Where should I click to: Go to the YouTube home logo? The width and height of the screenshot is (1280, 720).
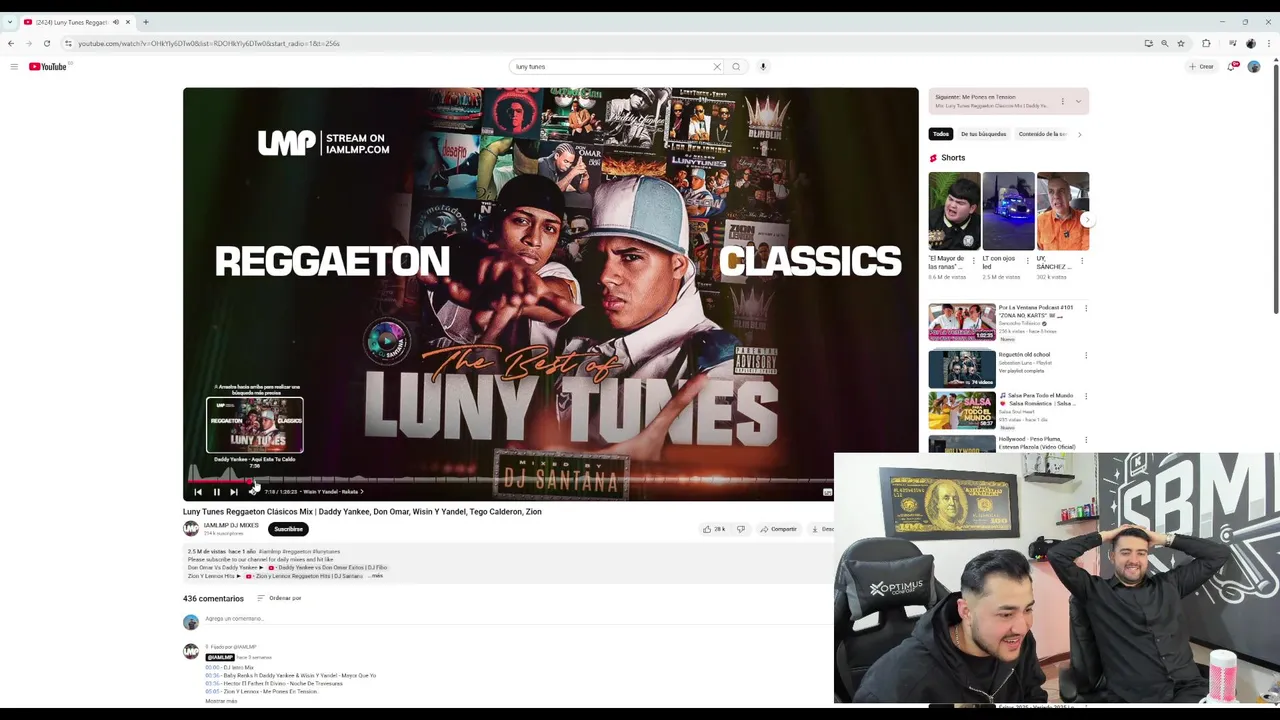(47, 67)
